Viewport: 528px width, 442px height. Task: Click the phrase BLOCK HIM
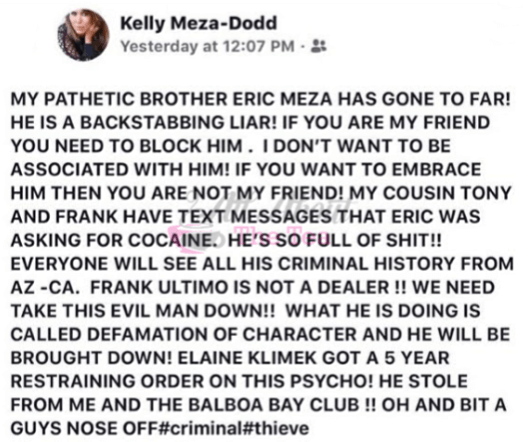[191, 146]
